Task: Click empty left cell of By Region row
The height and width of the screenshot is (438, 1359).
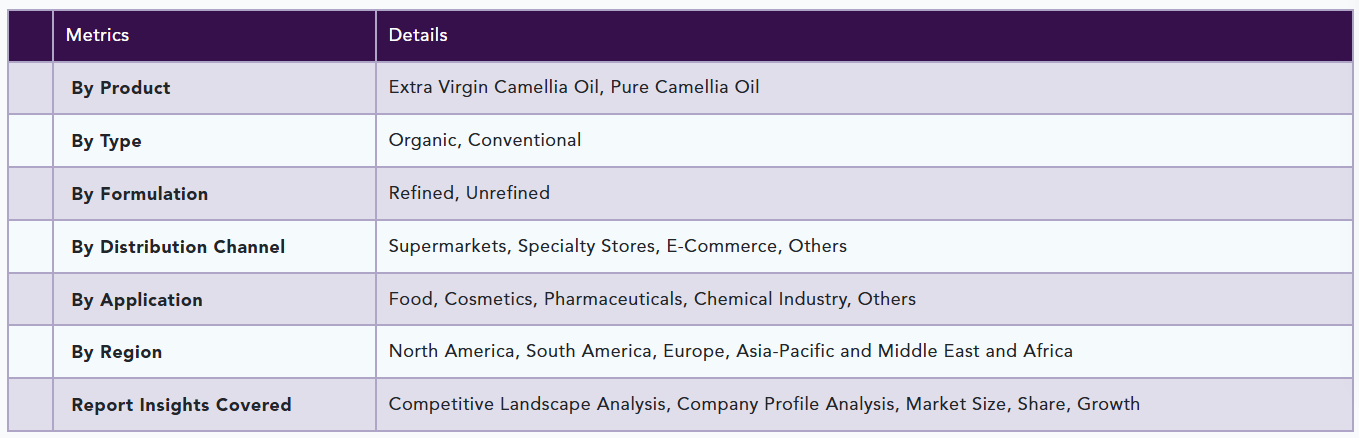Action: pos(30,352)
